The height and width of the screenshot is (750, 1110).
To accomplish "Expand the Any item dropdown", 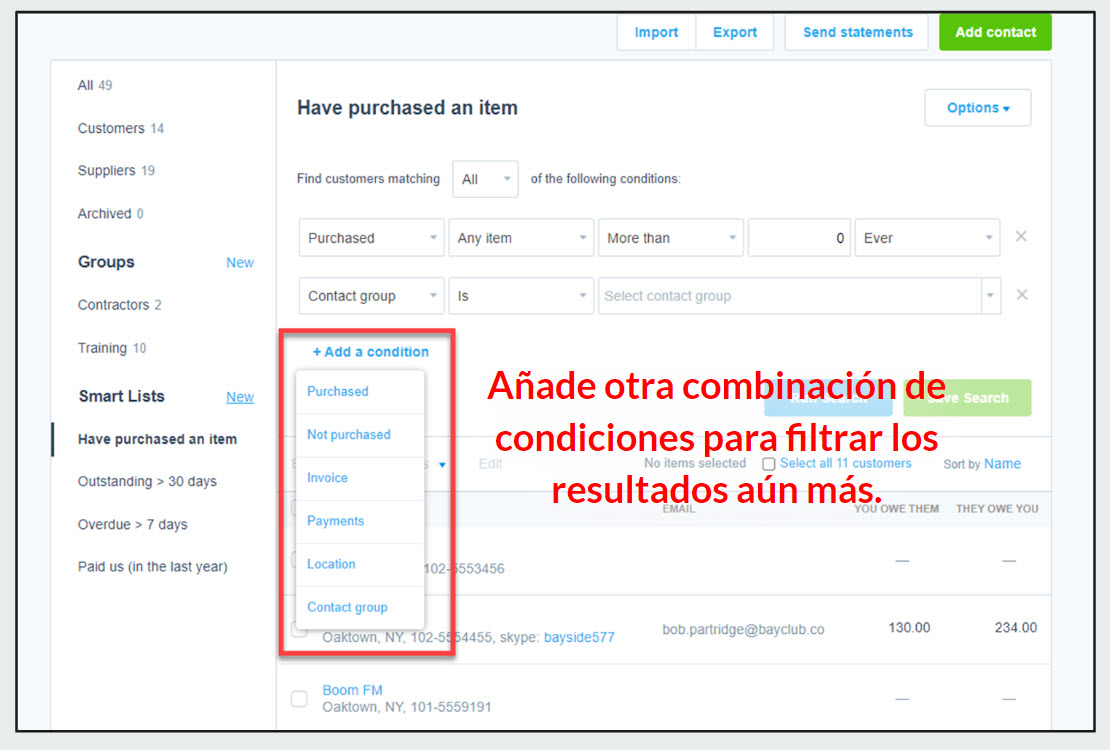I will [521, 238].
